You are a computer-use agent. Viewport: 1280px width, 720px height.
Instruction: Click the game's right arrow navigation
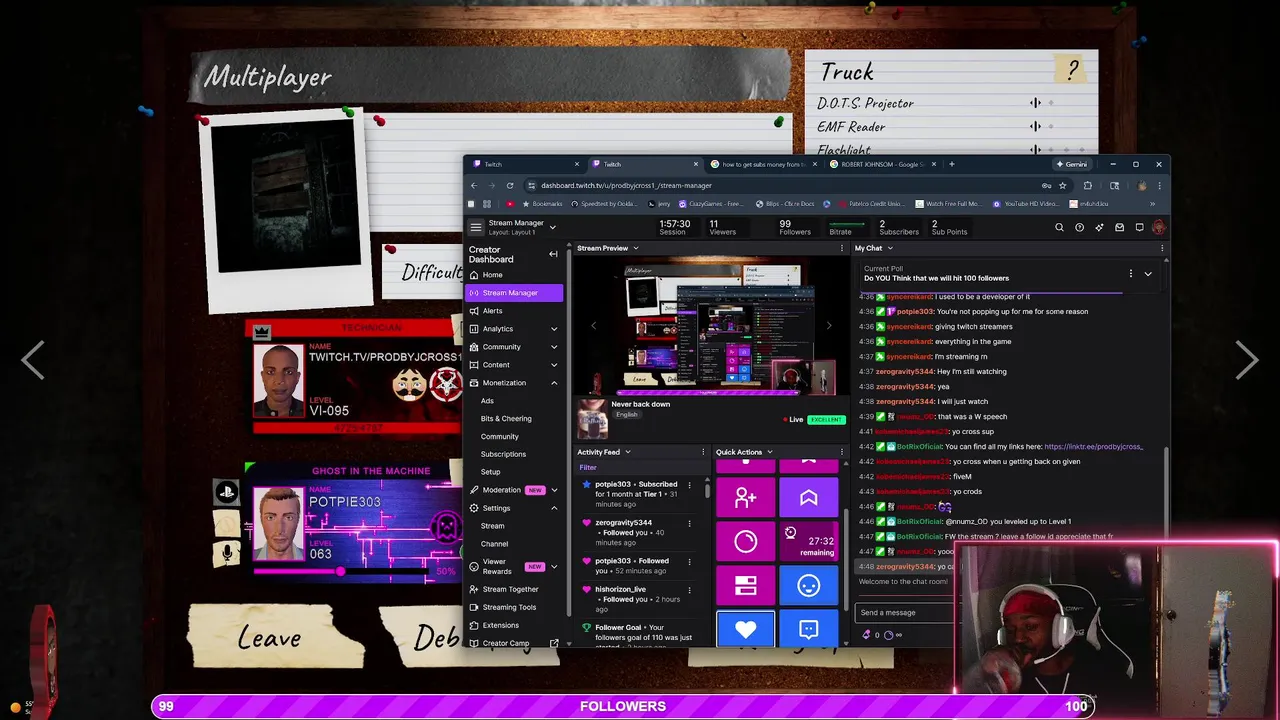tap(1246, 360)
